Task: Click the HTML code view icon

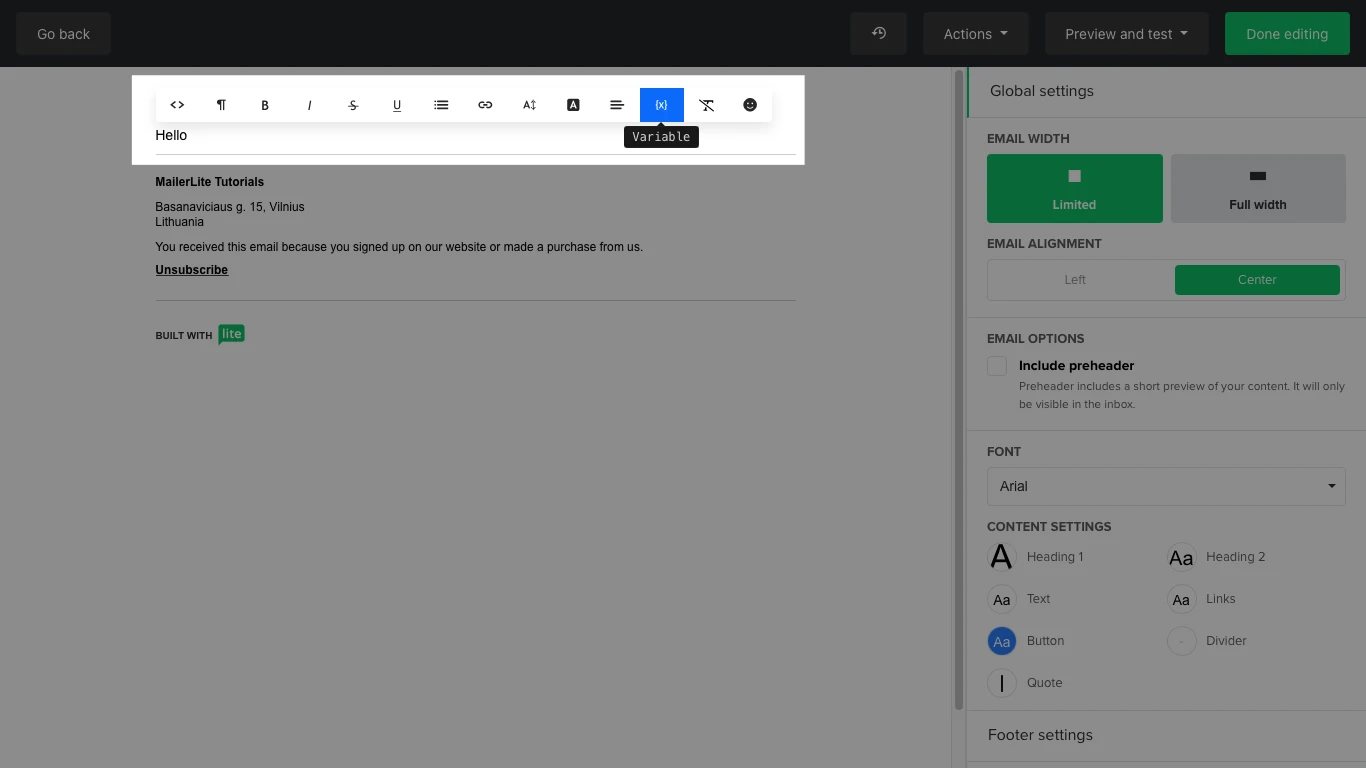Action: coord(177,105)
